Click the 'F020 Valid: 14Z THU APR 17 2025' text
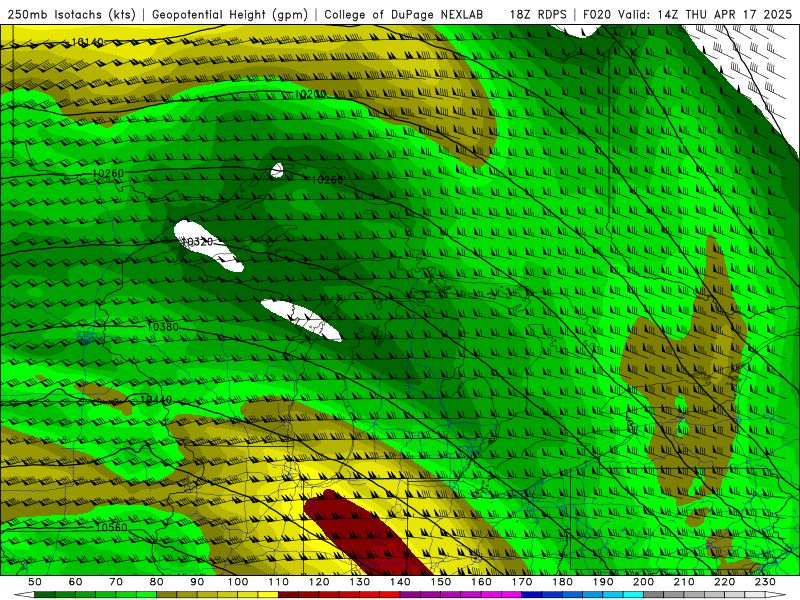This screenshot has height=600, width=800. pos(687,14)
